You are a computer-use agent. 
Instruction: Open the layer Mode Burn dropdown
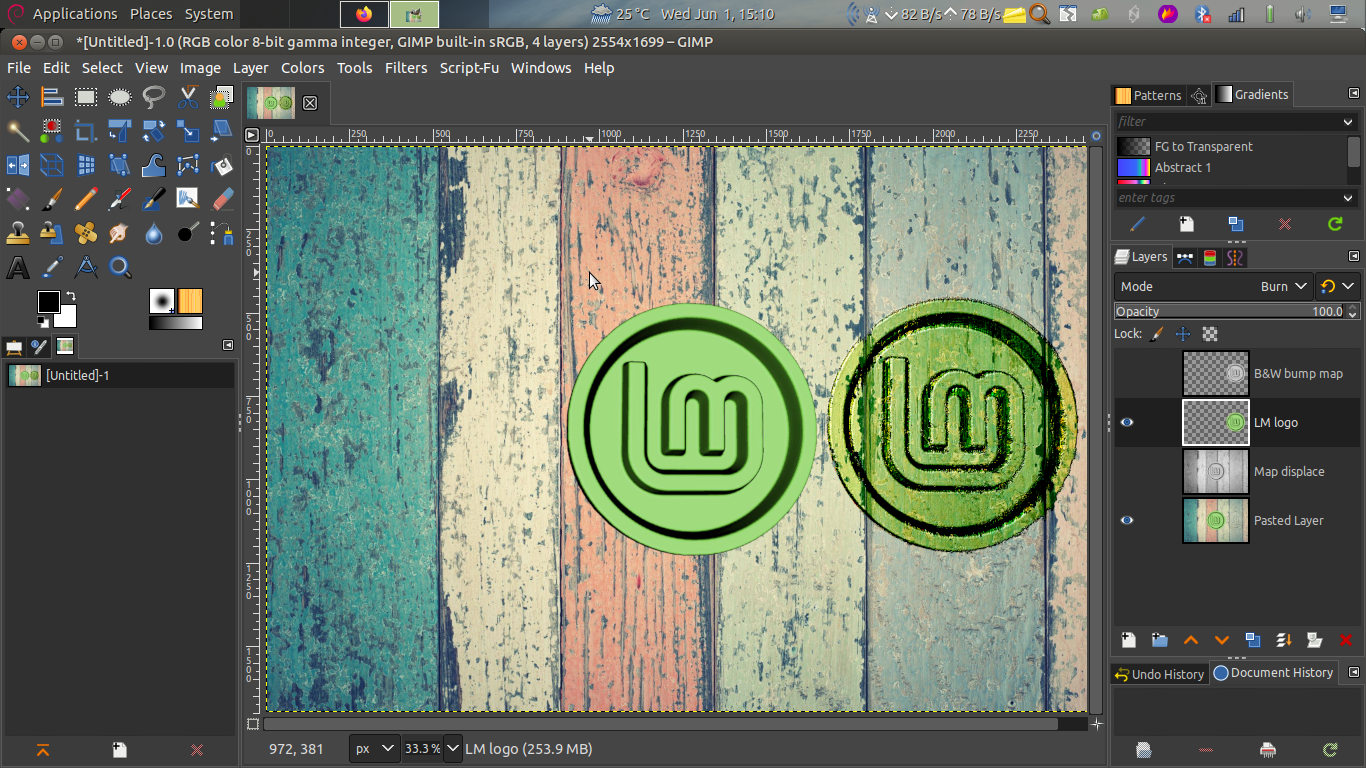1283,286
